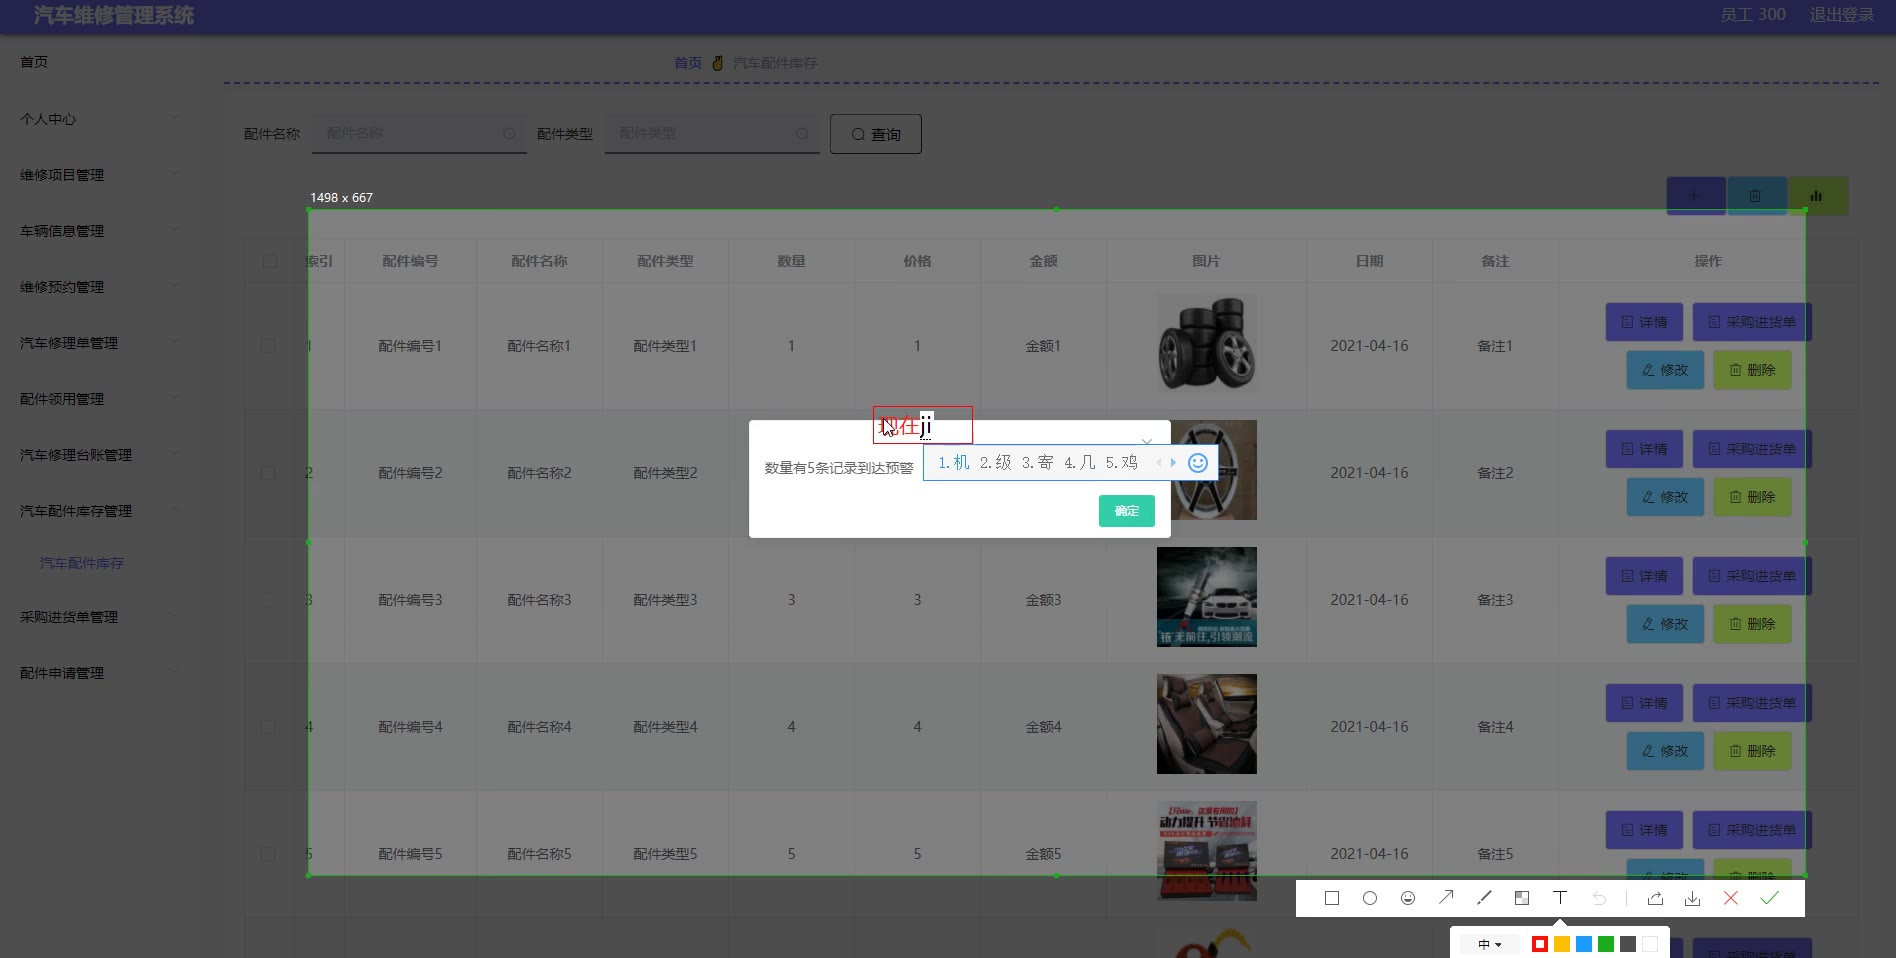Select the mosaic blur tool
The image size is (1896, 958).
[1522, 898]
